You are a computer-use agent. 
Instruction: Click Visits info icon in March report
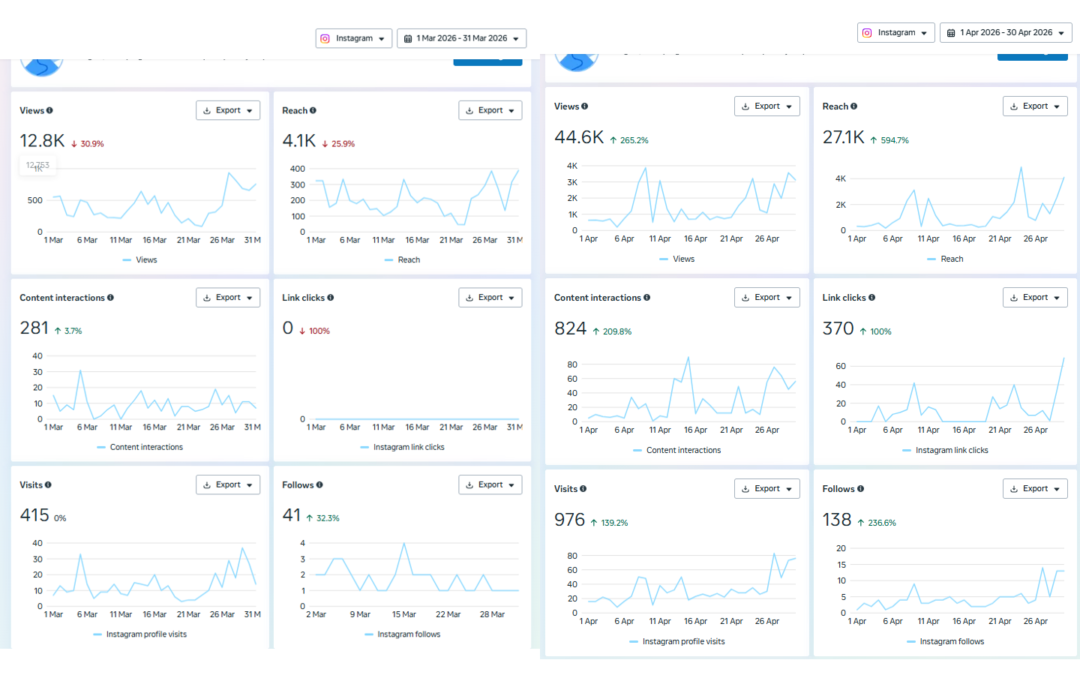click(48, 485)
